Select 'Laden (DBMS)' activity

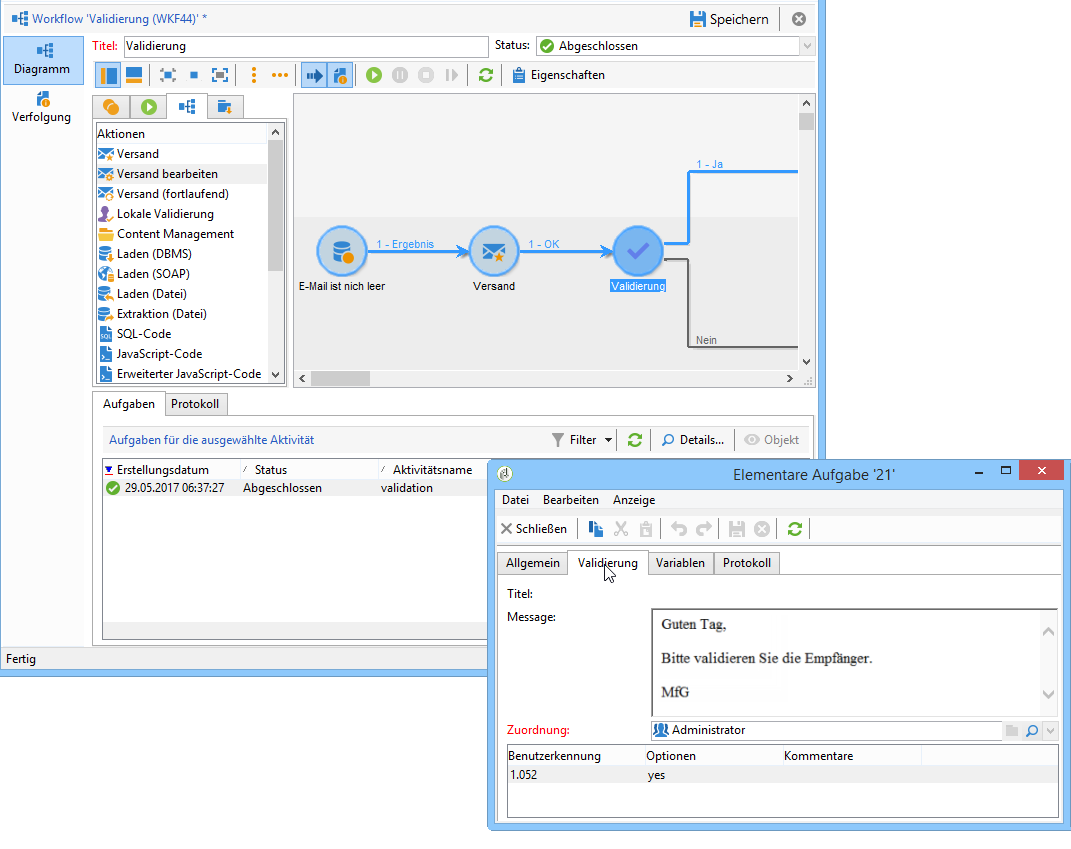pyautogui.click(x=182, y=253)
